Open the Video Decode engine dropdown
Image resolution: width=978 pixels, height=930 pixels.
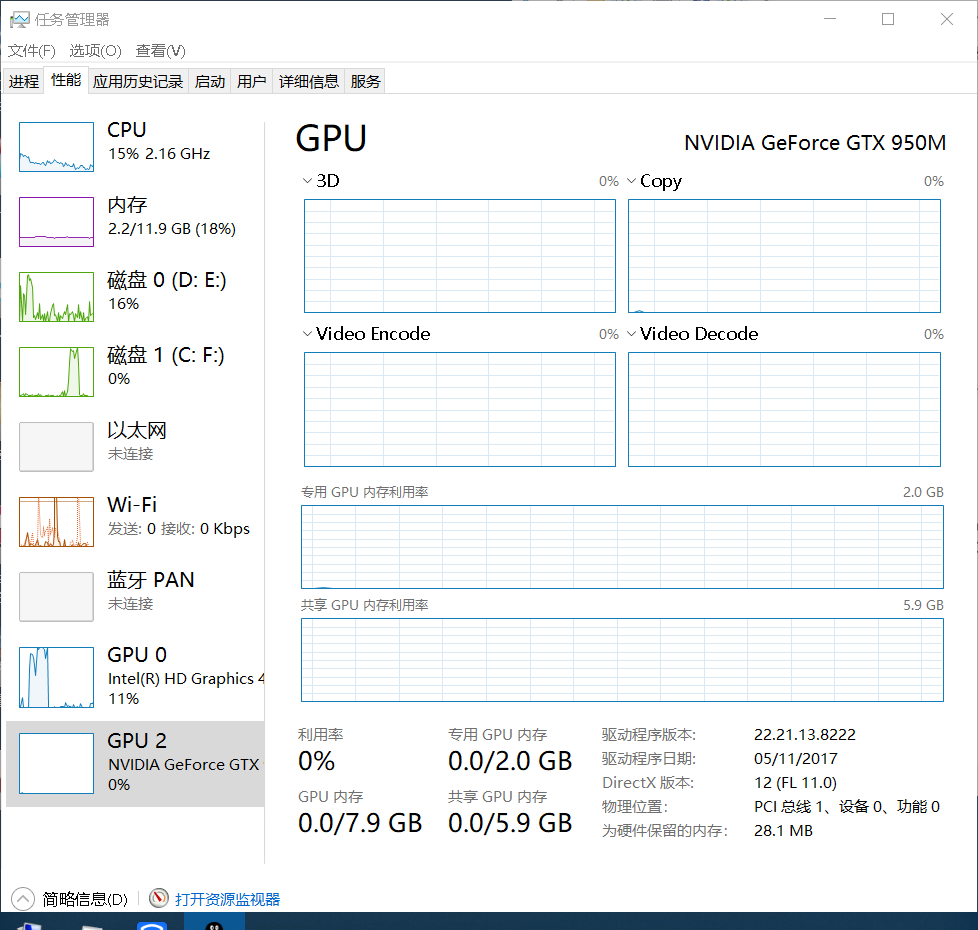631,334
